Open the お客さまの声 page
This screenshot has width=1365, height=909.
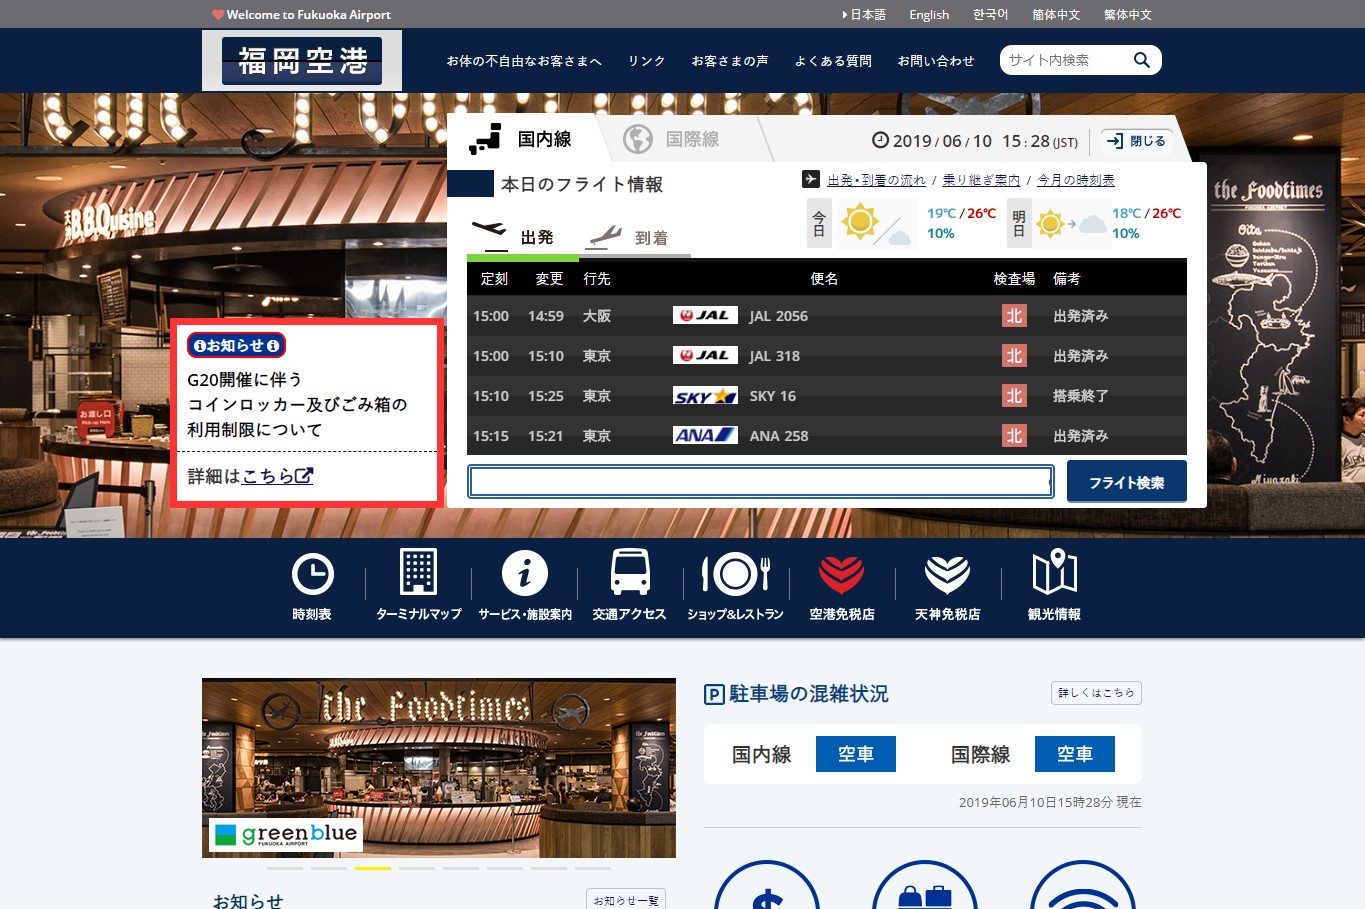pos(730,61)
